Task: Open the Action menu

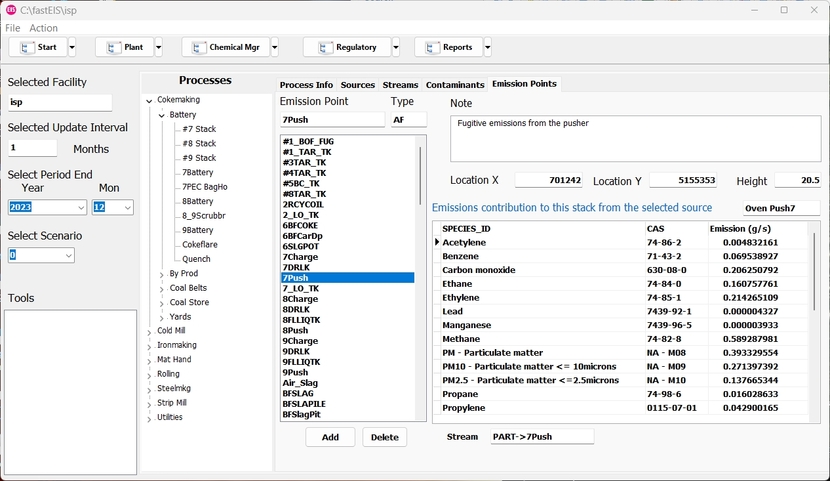Action: coord(43,28)
